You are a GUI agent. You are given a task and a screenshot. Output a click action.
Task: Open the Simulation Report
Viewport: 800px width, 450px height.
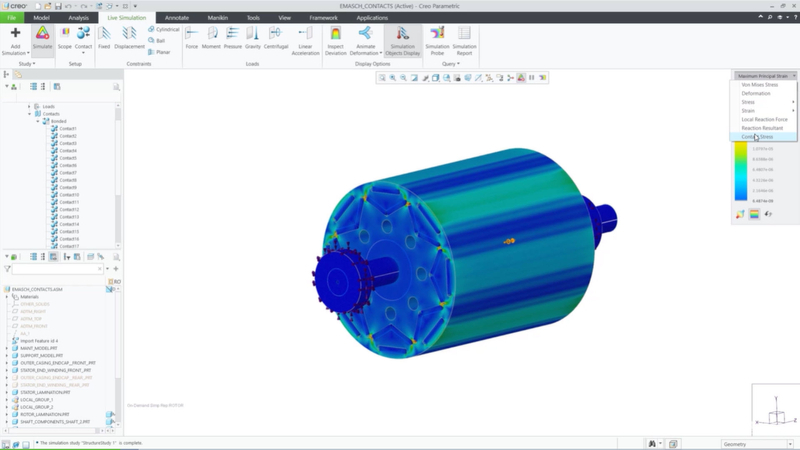pos(464,38)
